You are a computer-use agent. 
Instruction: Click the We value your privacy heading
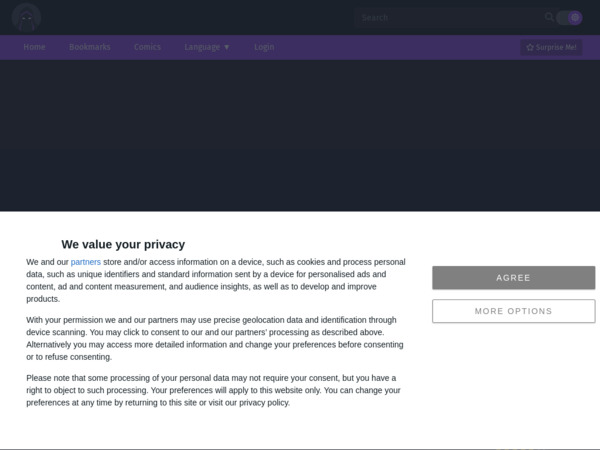tap(123, 244)
